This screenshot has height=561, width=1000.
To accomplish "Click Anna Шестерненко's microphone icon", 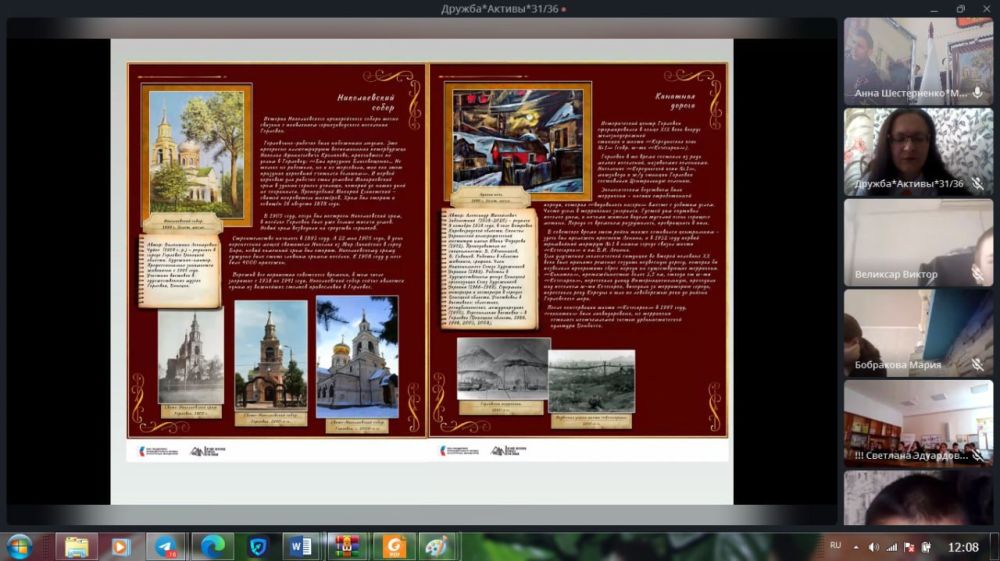I will [978, 93].
